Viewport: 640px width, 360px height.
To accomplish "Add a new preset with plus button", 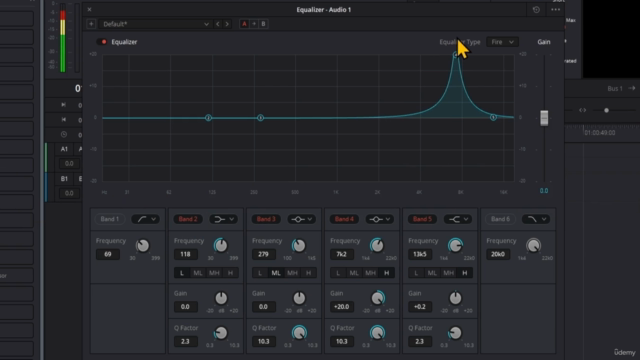I will (91, 24).
